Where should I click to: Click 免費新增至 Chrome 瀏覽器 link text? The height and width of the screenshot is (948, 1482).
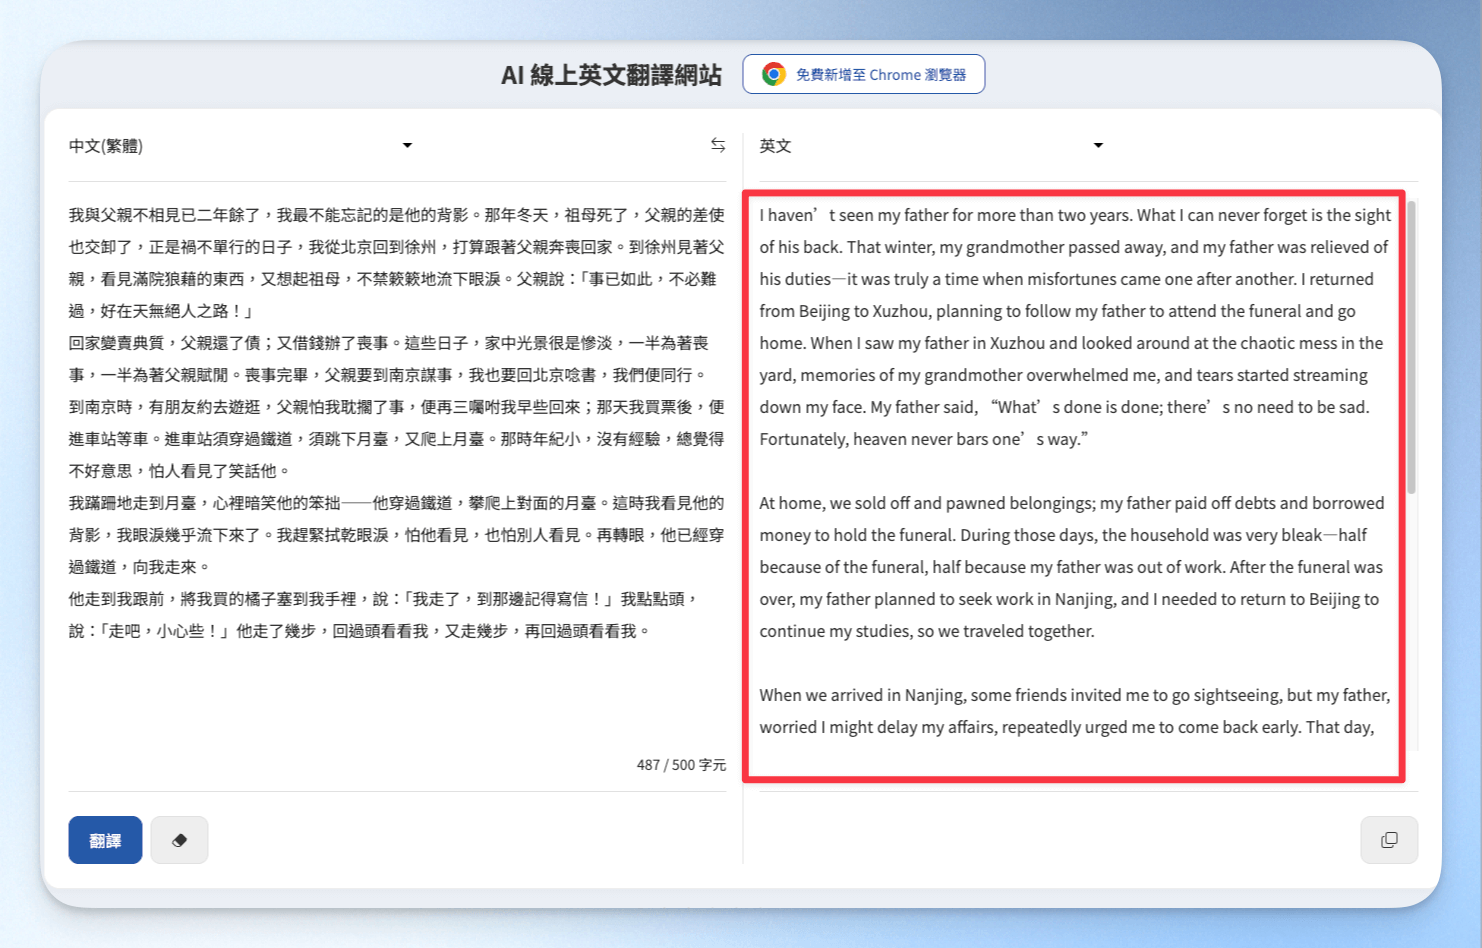(x=880, y=75)
